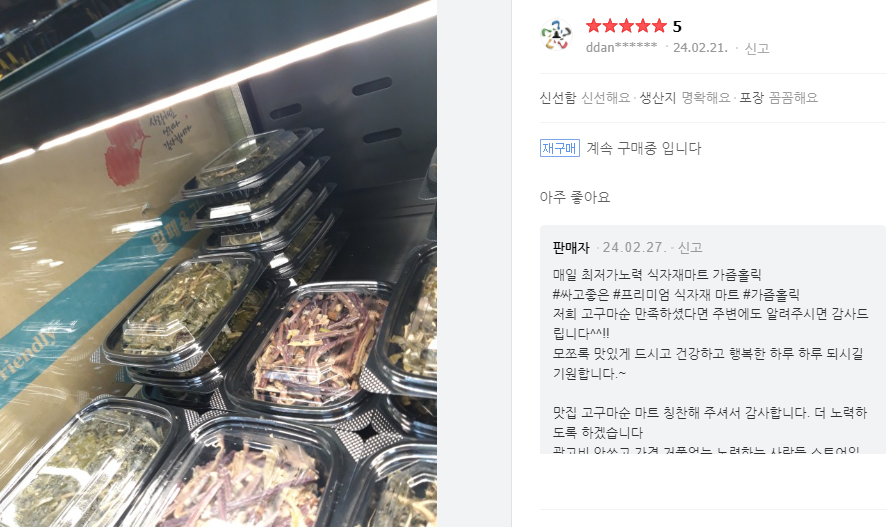Viewport: 887px width, 527px height.
Task: Click the 계속 구매중 입니다 repurchase text
Action: coord(644,148)
